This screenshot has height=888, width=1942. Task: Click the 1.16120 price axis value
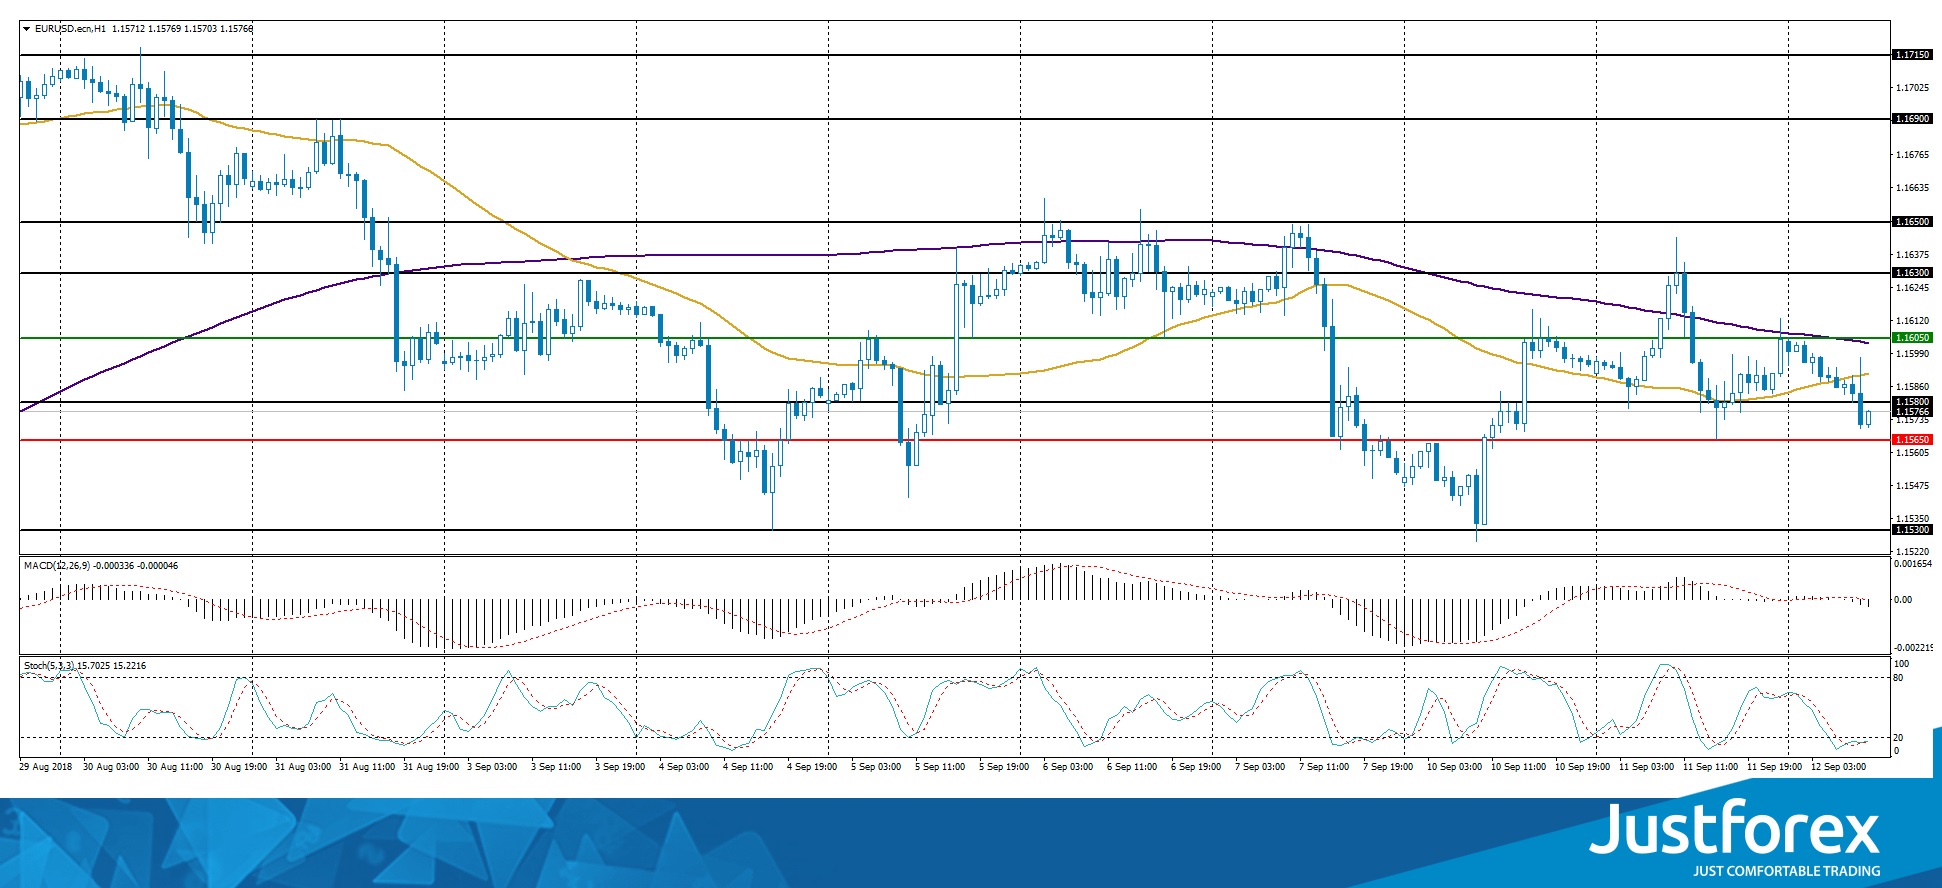point(1912,322)
